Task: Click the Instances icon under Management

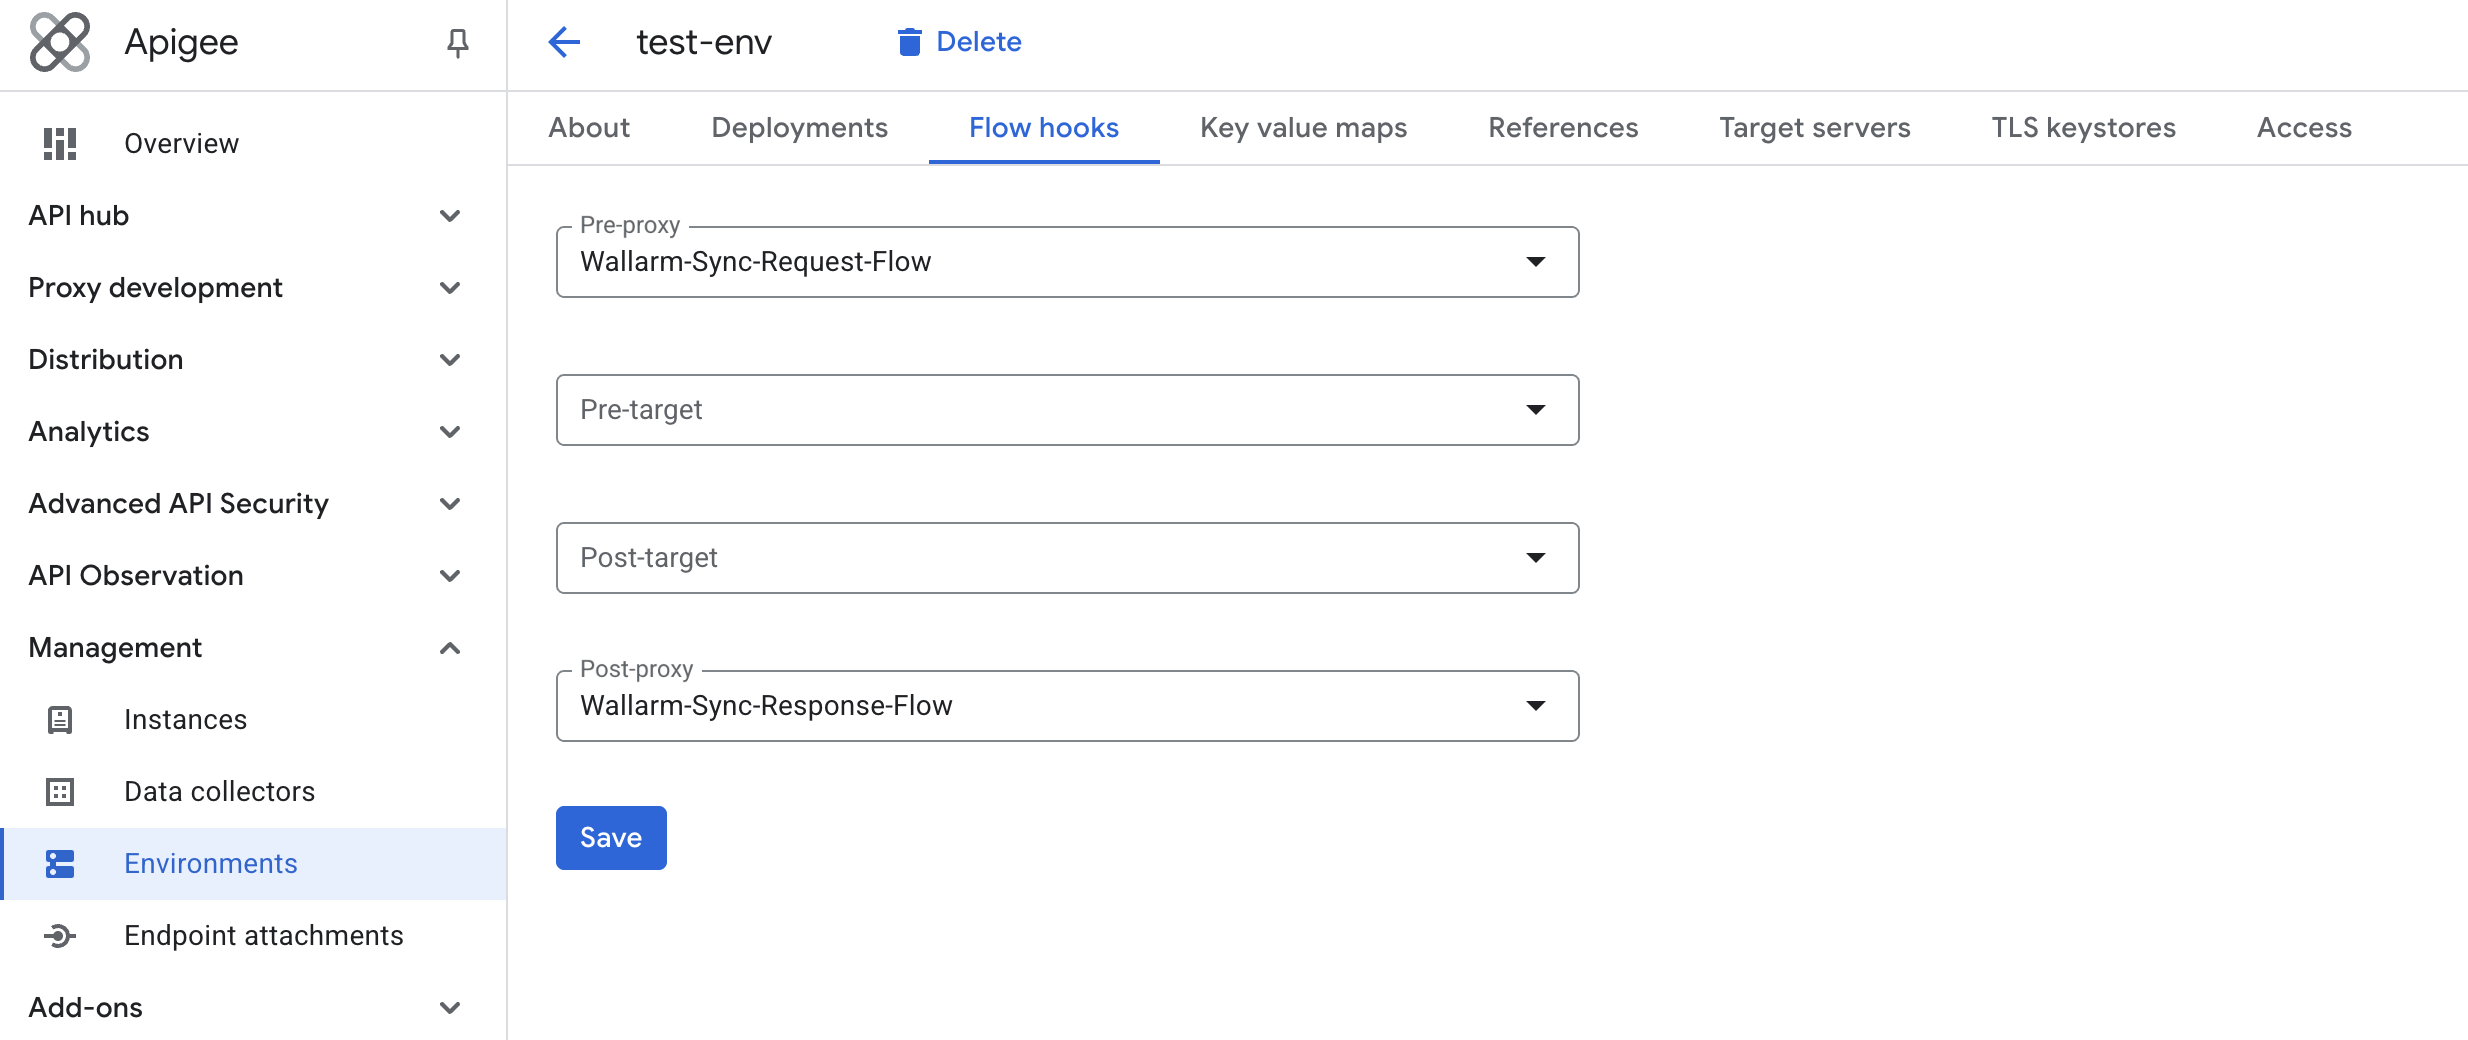Action: [x=61, y=718]
